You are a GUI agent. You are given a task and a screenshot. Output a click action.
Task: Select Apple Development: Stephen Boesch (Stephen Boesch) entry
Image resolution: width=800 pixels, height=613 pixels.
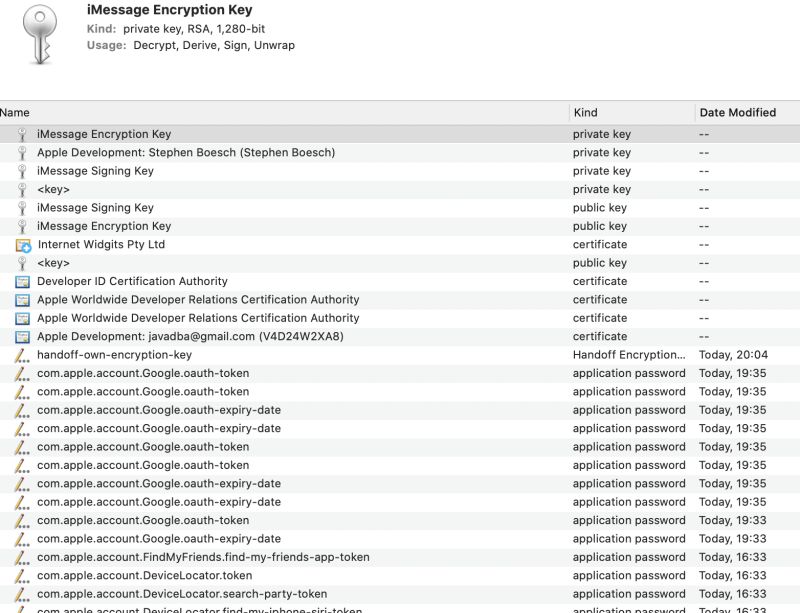coord(186,153)
